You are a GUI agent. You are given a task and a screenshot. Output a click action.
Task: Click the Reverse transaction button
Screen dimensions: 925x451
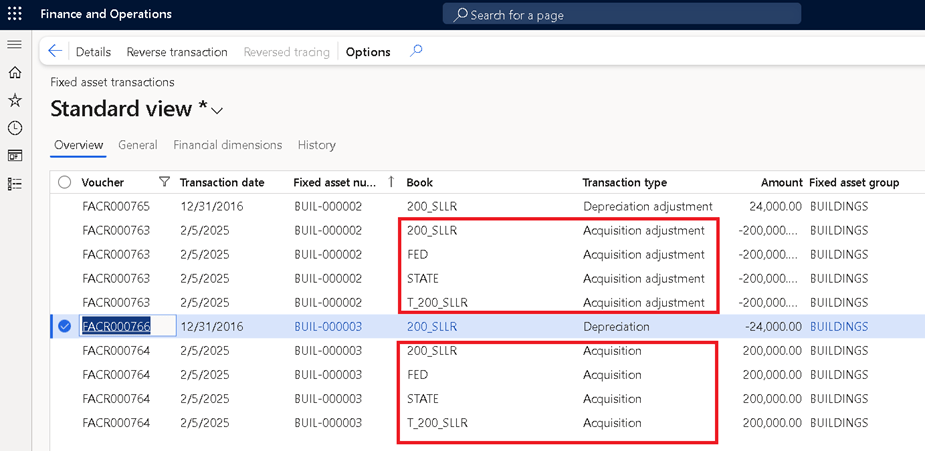tap(177, 52)
